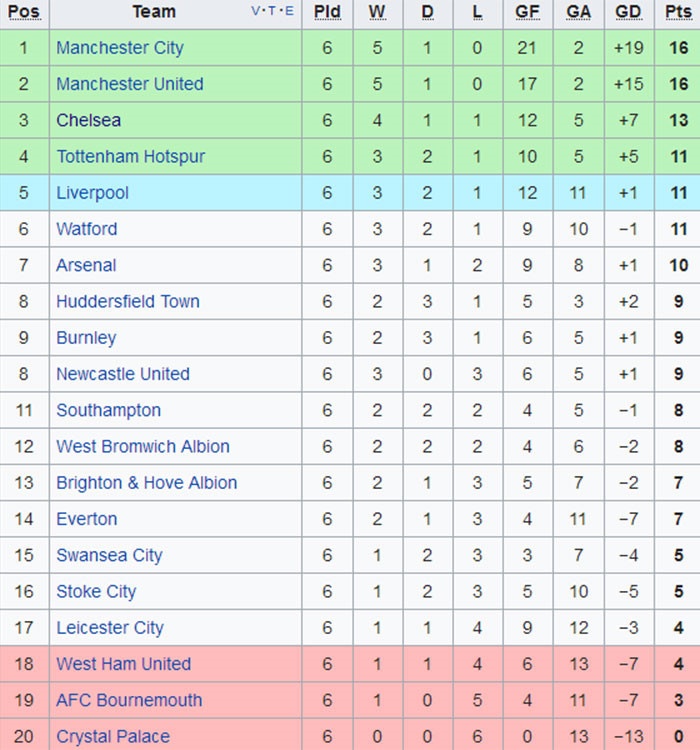Select the Liverpool team link

coord(92,193)
